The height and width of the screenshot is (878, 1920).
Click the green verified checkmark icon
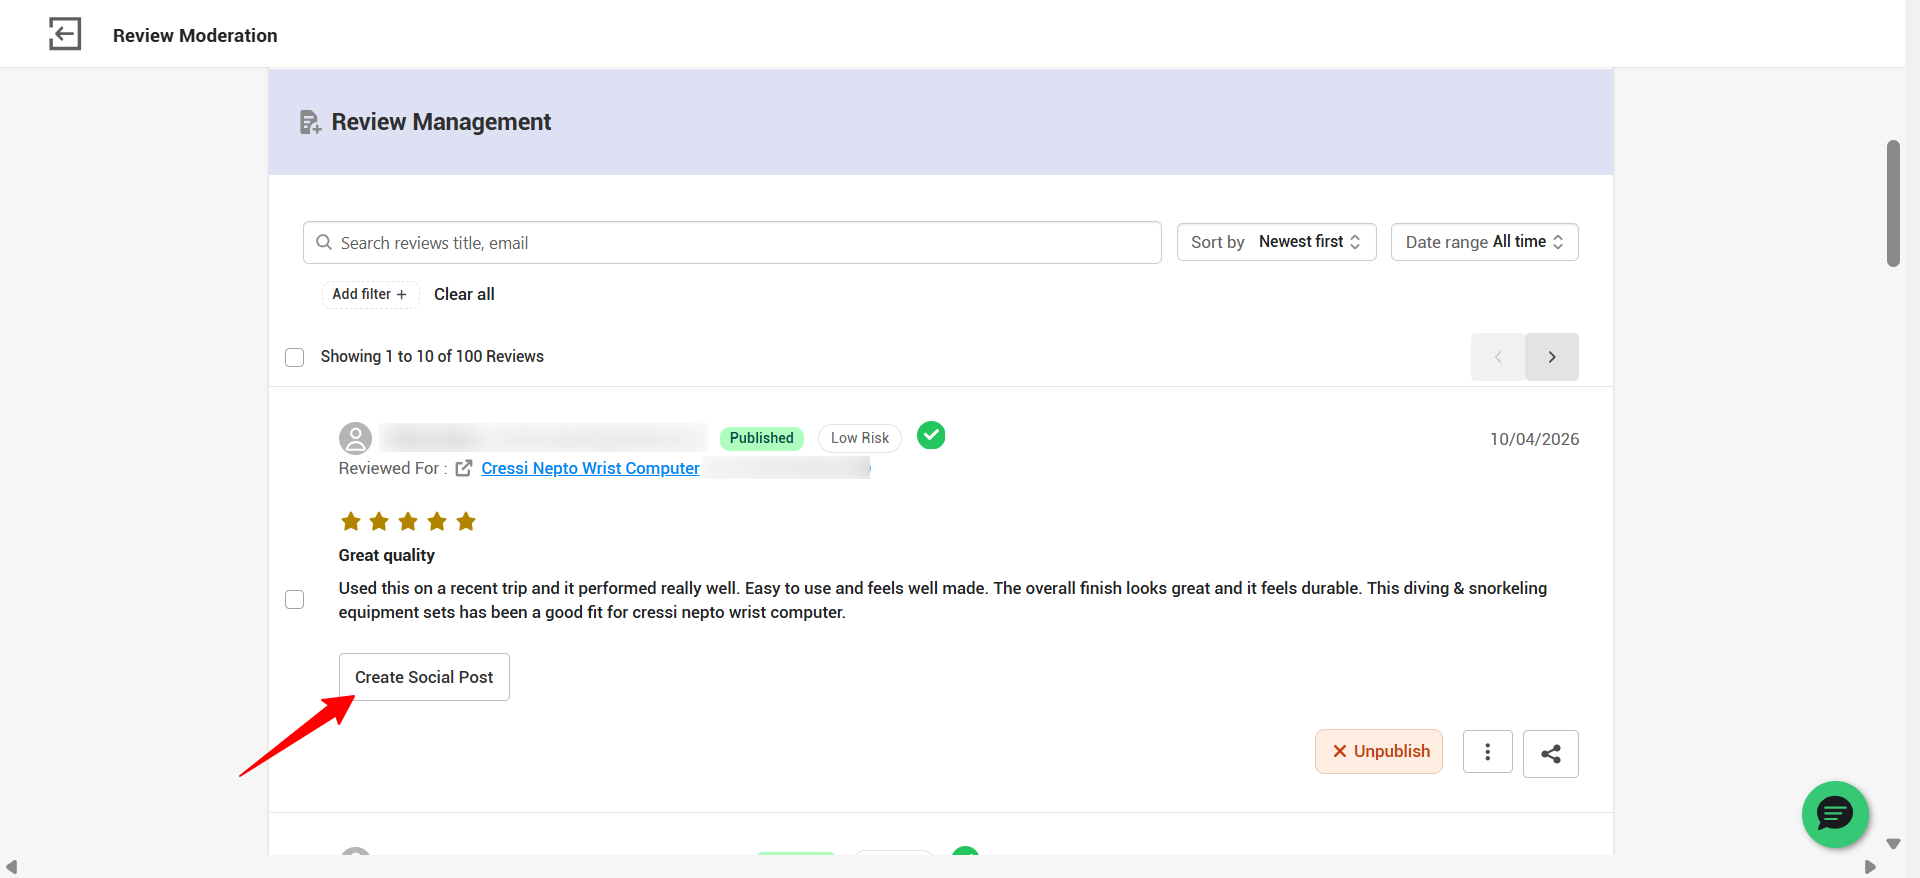click(931, 435)
